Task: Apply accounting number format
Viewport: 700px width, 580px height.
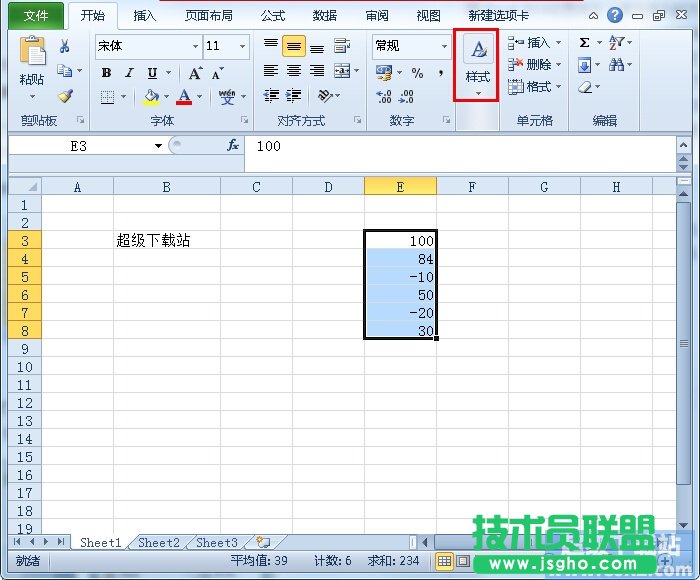Action: coord(384,73)
